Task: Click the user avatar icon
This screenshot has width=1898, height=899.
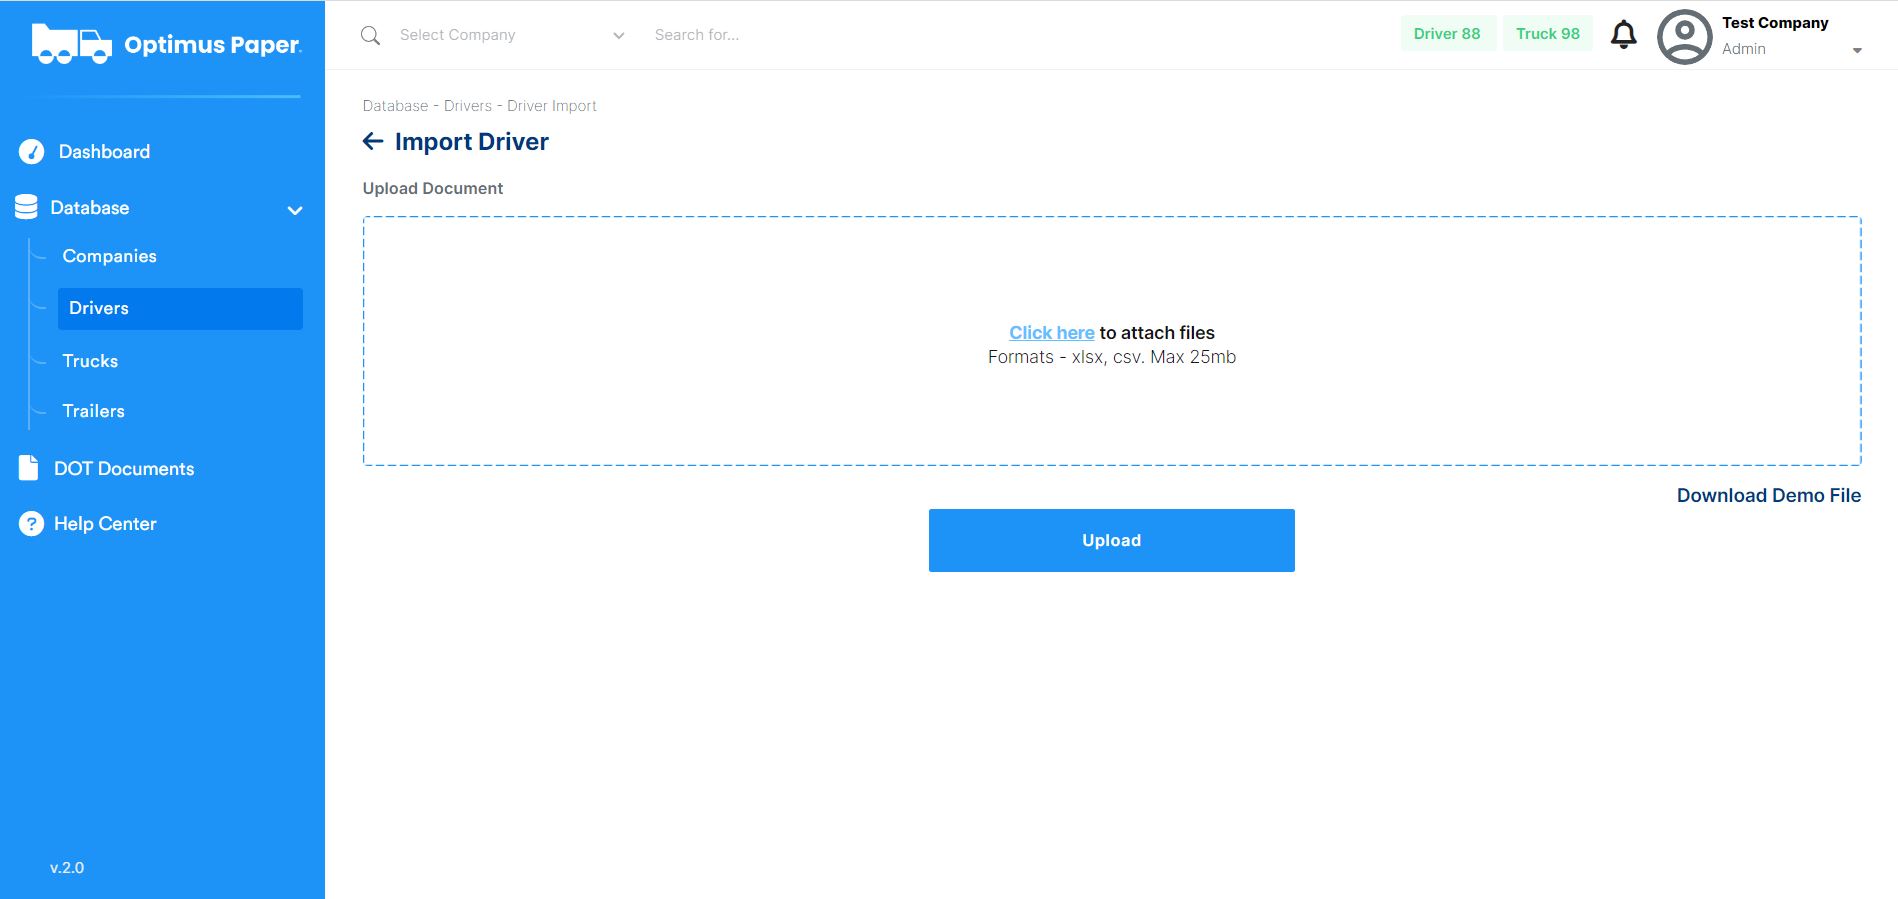Action: pyautogui.click(x=1685, y=37)
